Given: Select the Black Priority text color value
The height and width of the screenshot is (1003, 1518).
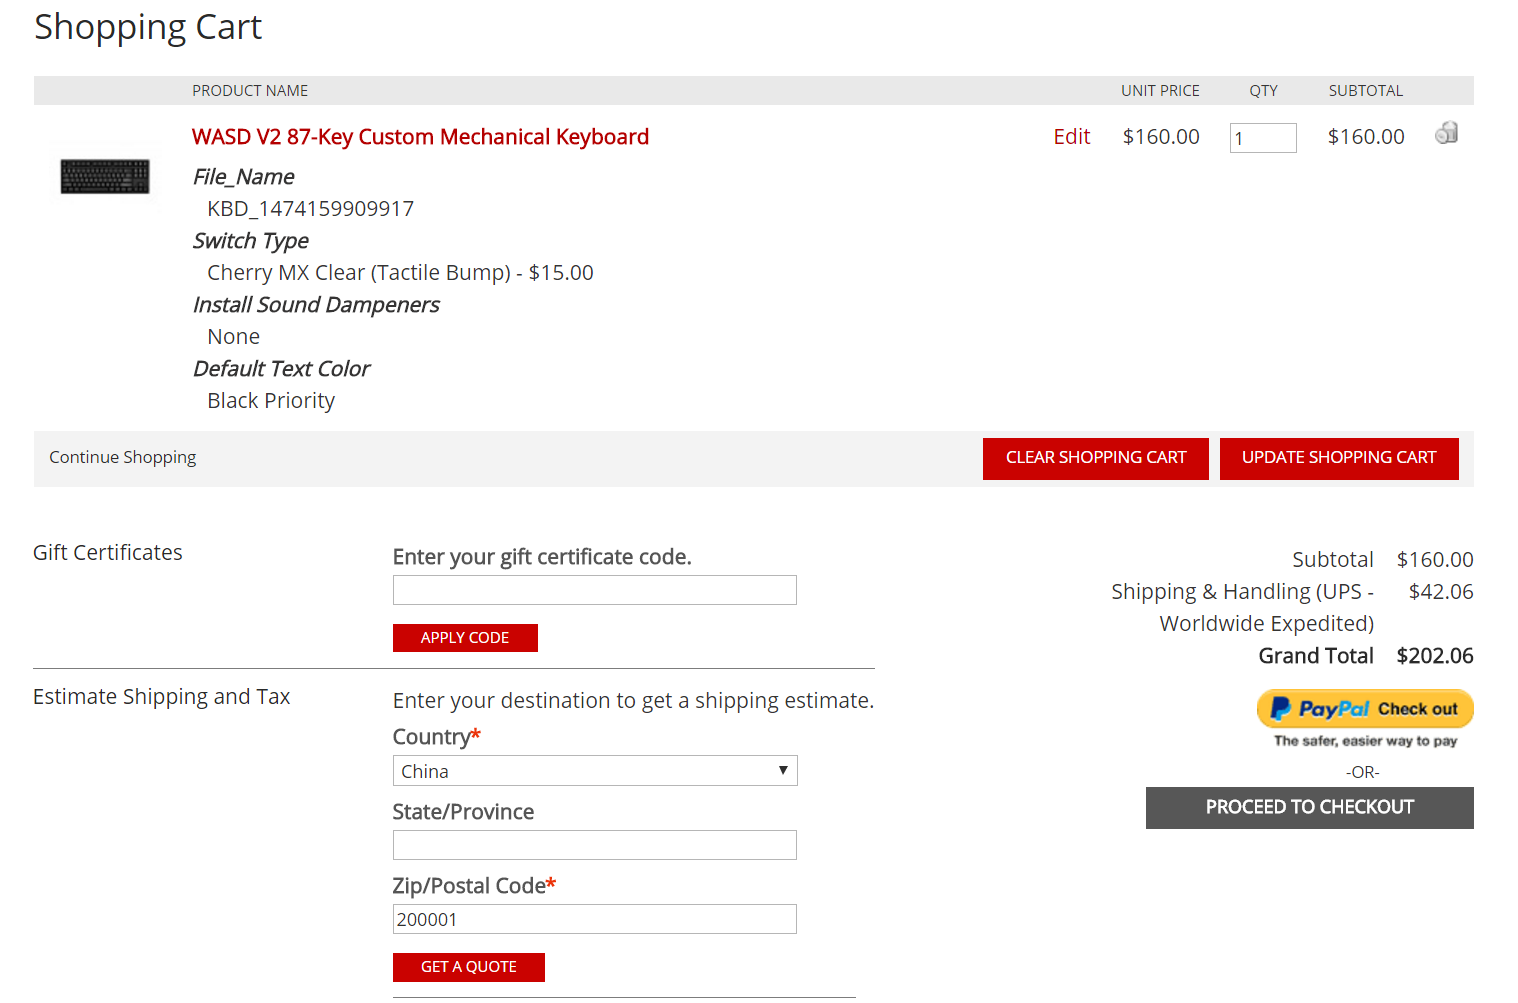Looking at the screenshot, I should (x=271, y=401).
